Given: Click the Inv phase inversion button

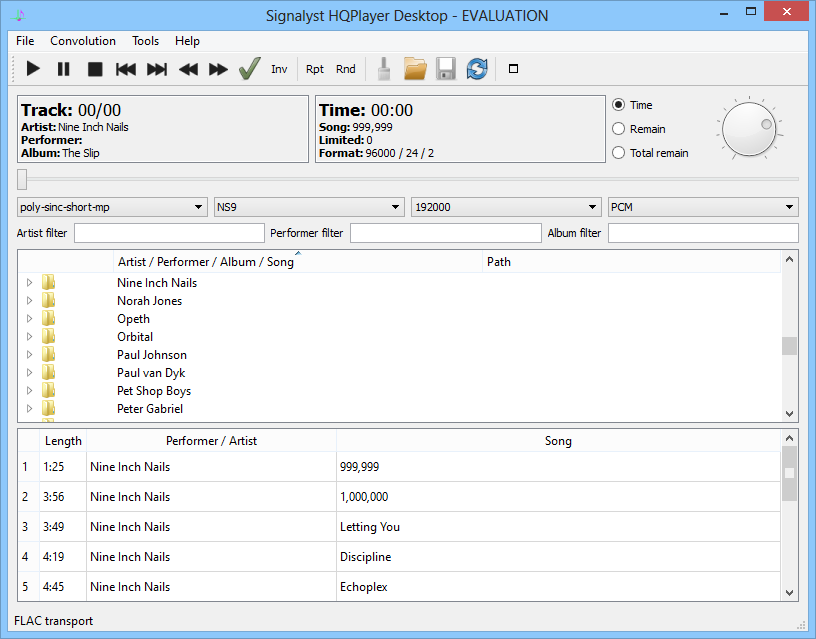Looking at the screenshot, I should pos(279,69).
